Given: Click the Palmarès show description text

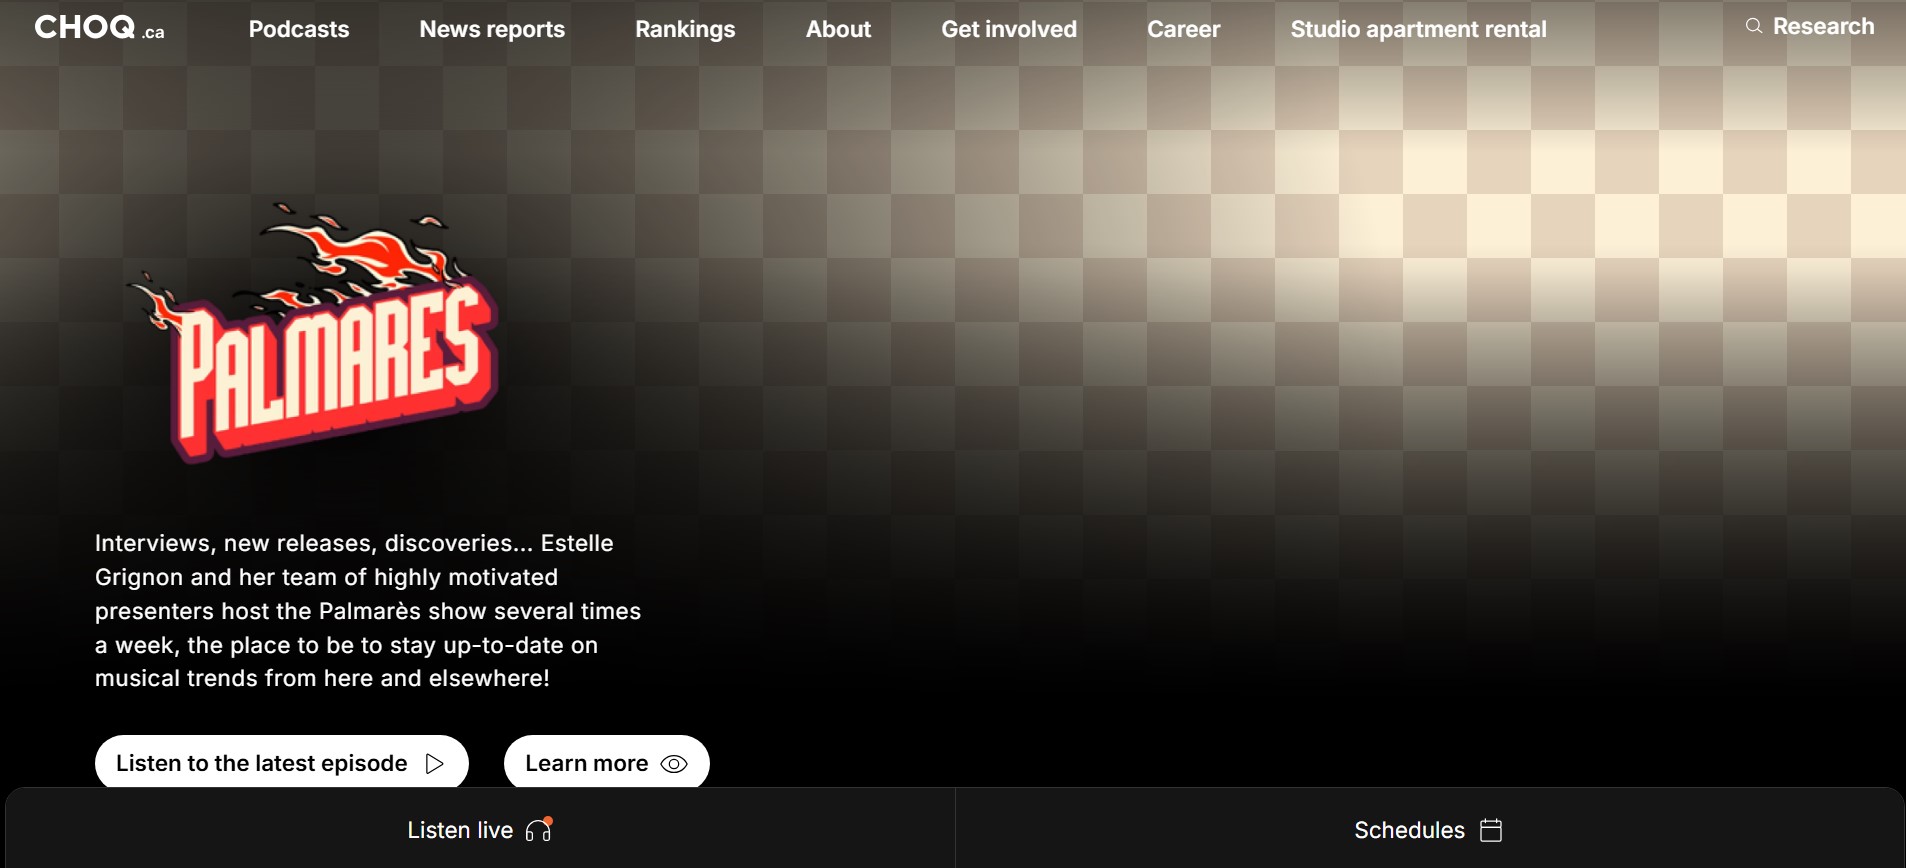Looking at the screenshot, I should click(368, 611).
